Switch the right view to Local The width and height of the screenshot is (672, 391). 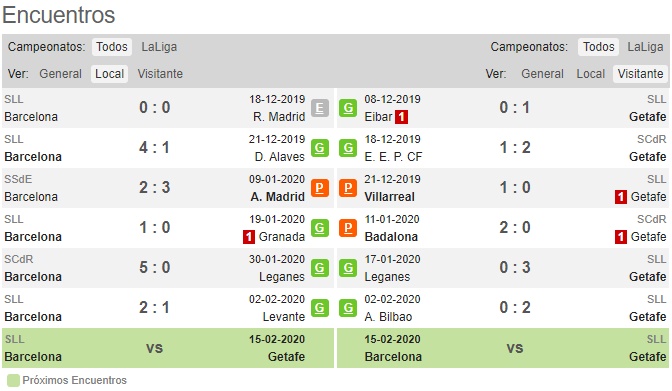click(x=591, y=74)
